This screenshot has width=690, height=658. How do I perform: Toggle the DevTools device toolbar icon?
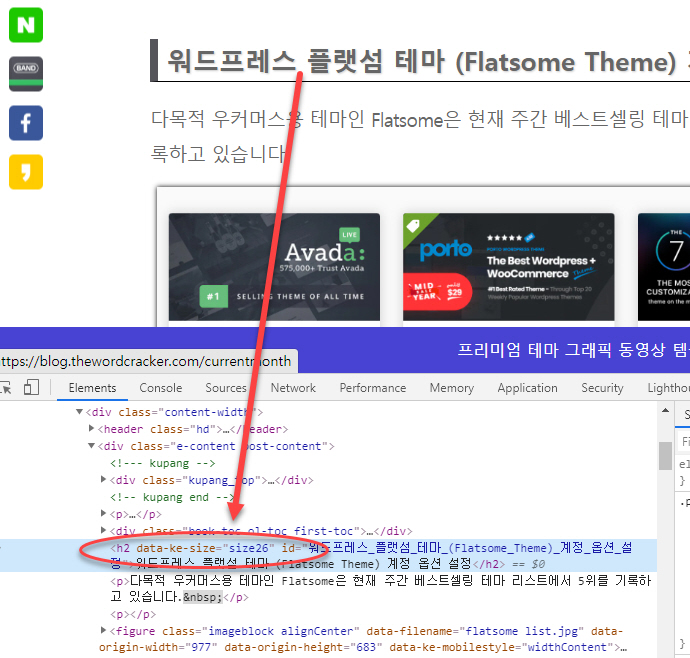(x=31, y=388)
